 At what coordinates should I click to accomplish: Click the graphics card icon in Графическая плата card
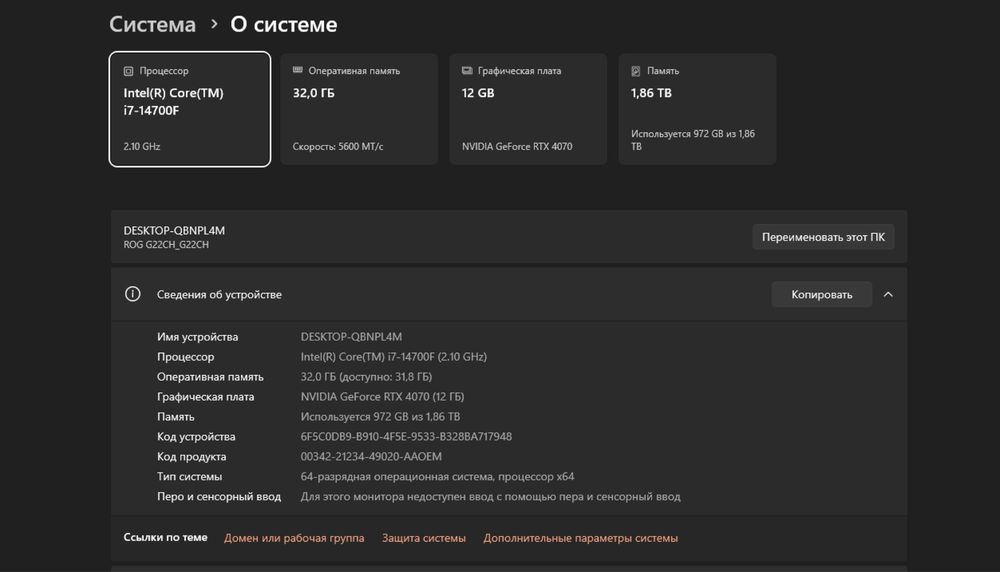pyautogui.click(x=467, y=70)
